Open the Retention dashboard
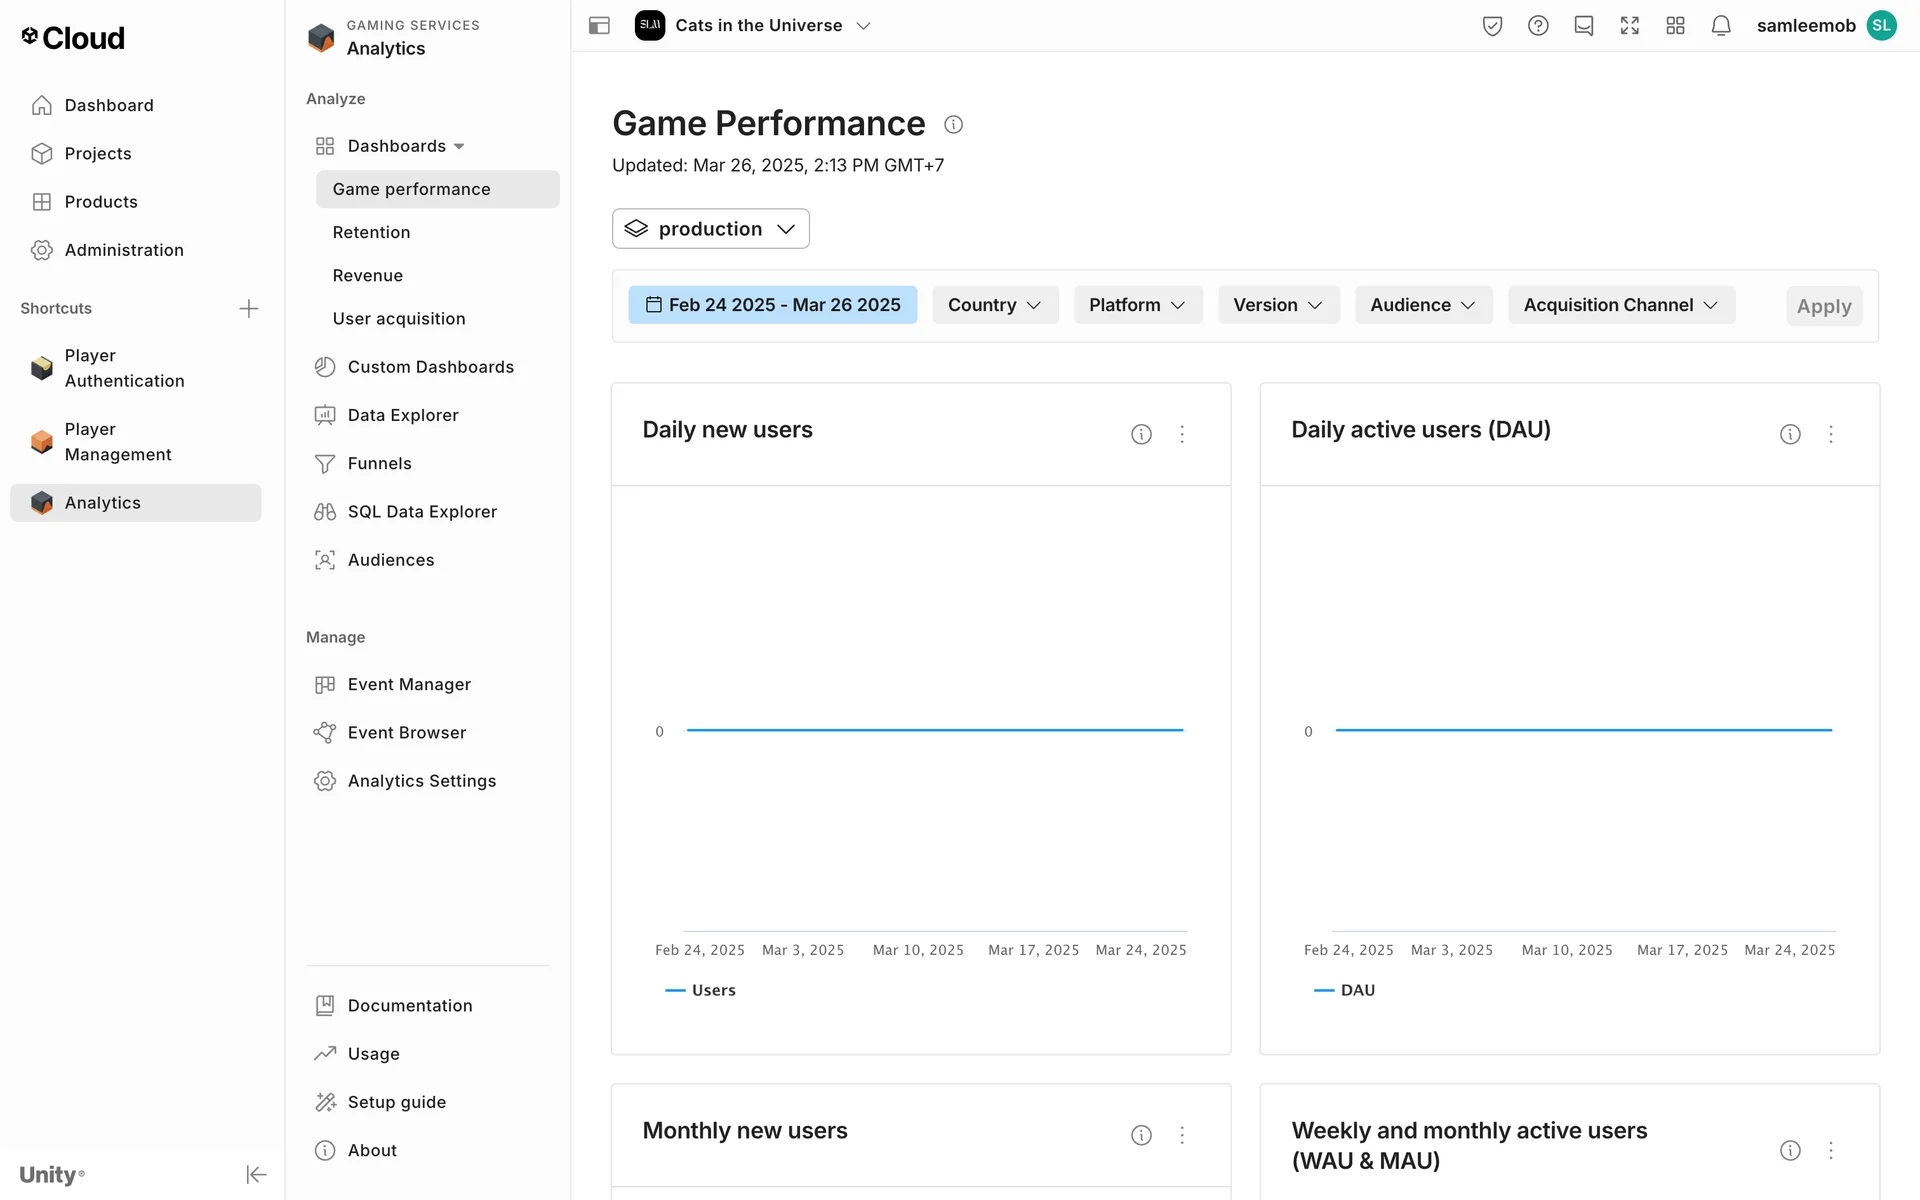The width and height of the screenshot is (1920, 1200). (x=371, y=232)
